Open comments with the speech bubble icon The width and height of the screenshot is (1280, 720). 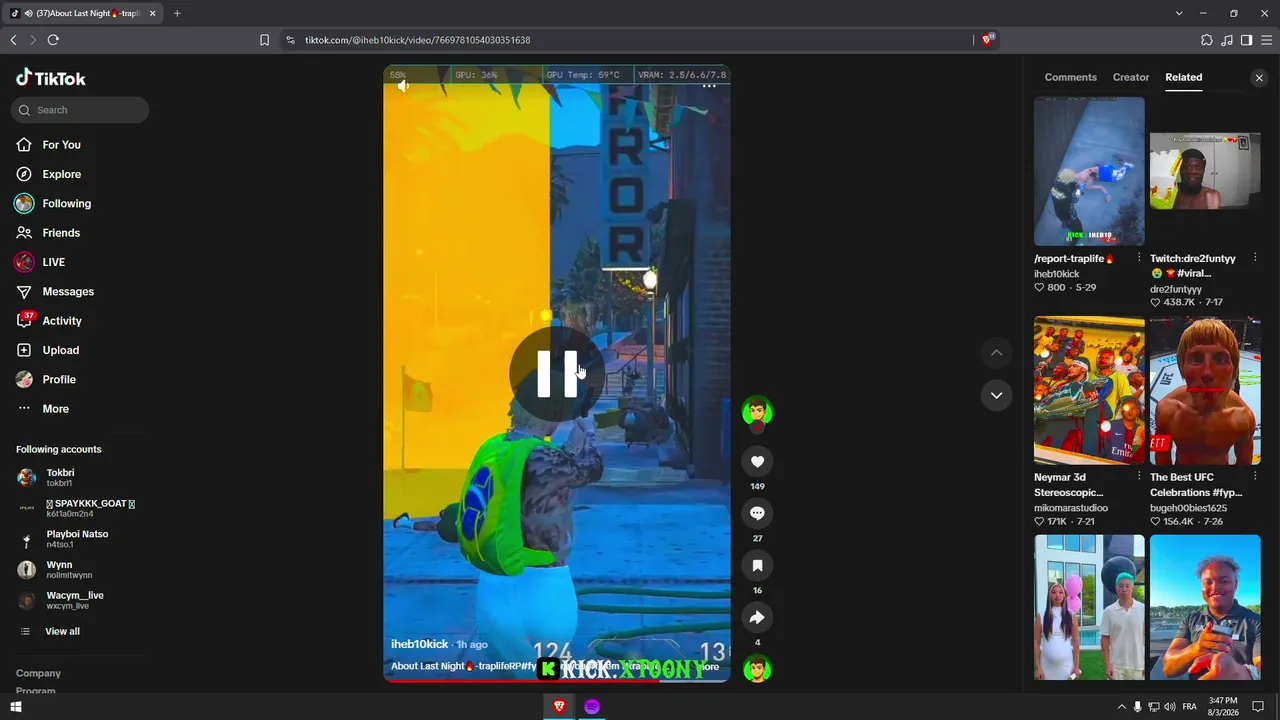[757, 513]
